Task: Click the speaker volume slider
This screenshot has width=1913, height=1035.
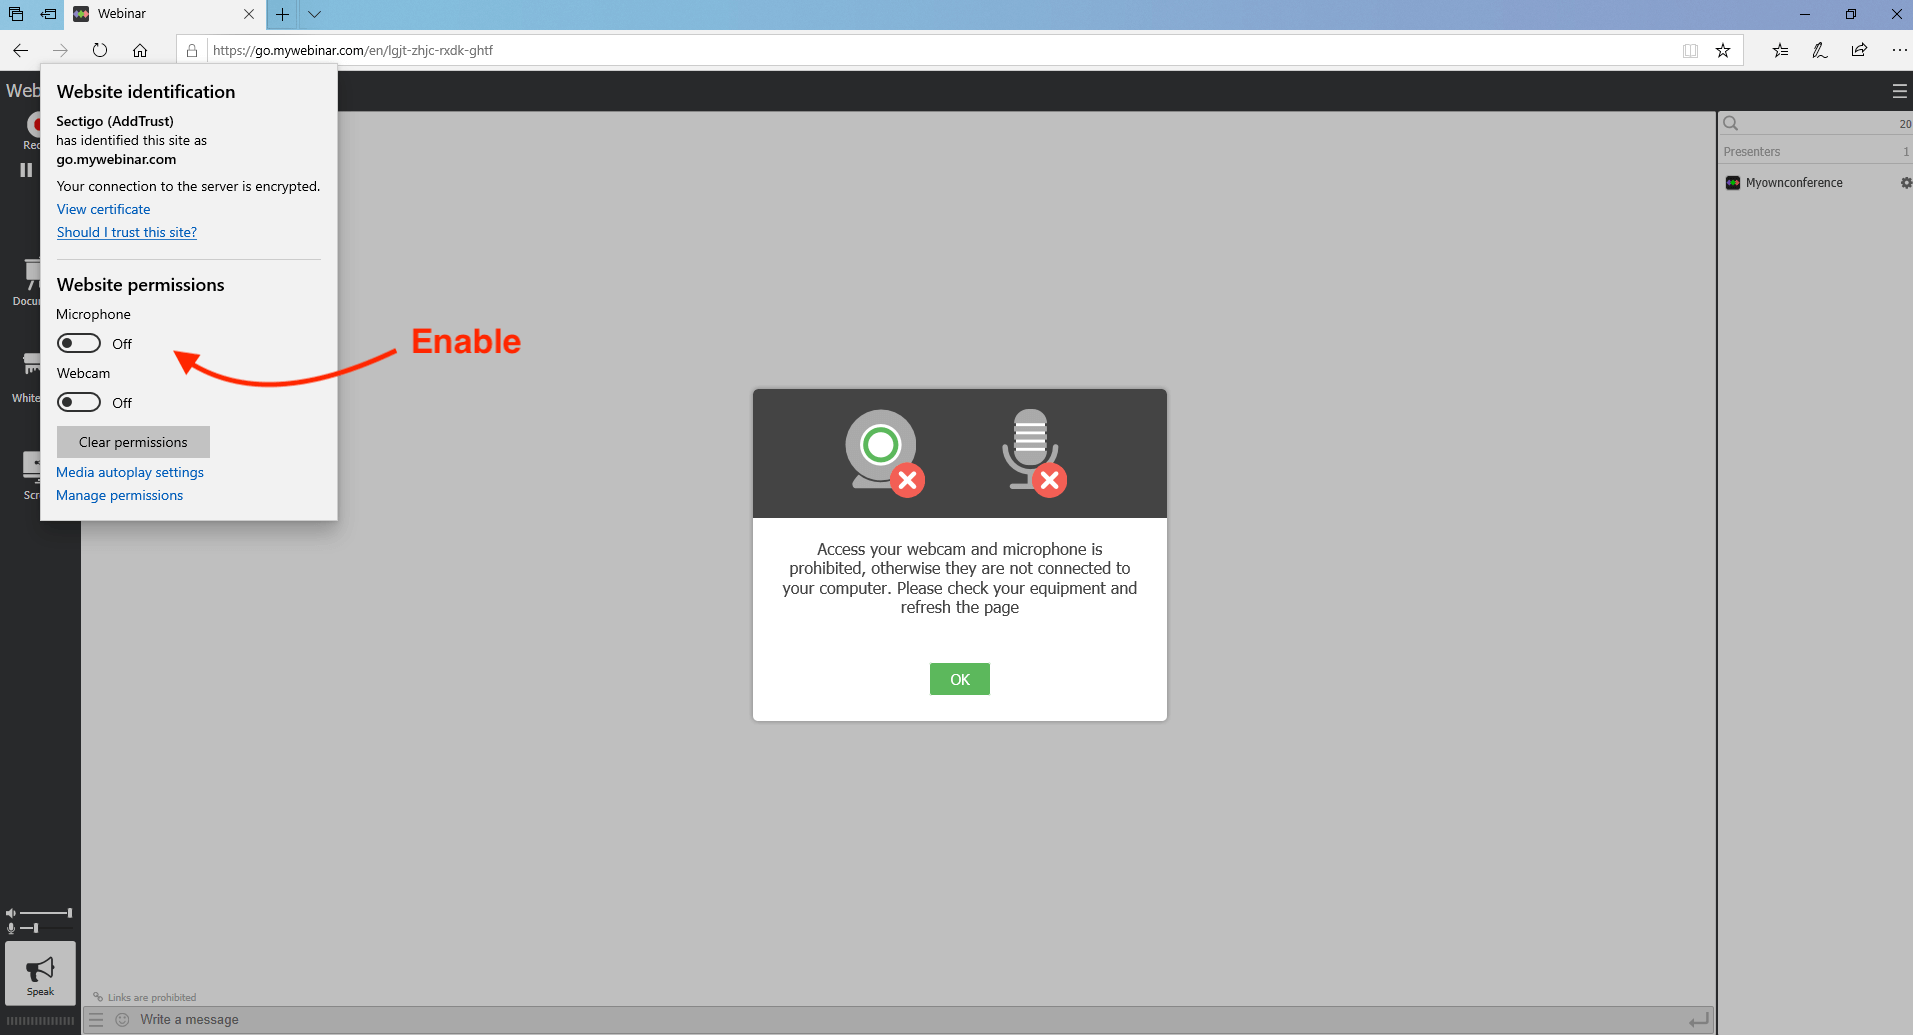Action: pyautogui.click(x=45, y=913)
